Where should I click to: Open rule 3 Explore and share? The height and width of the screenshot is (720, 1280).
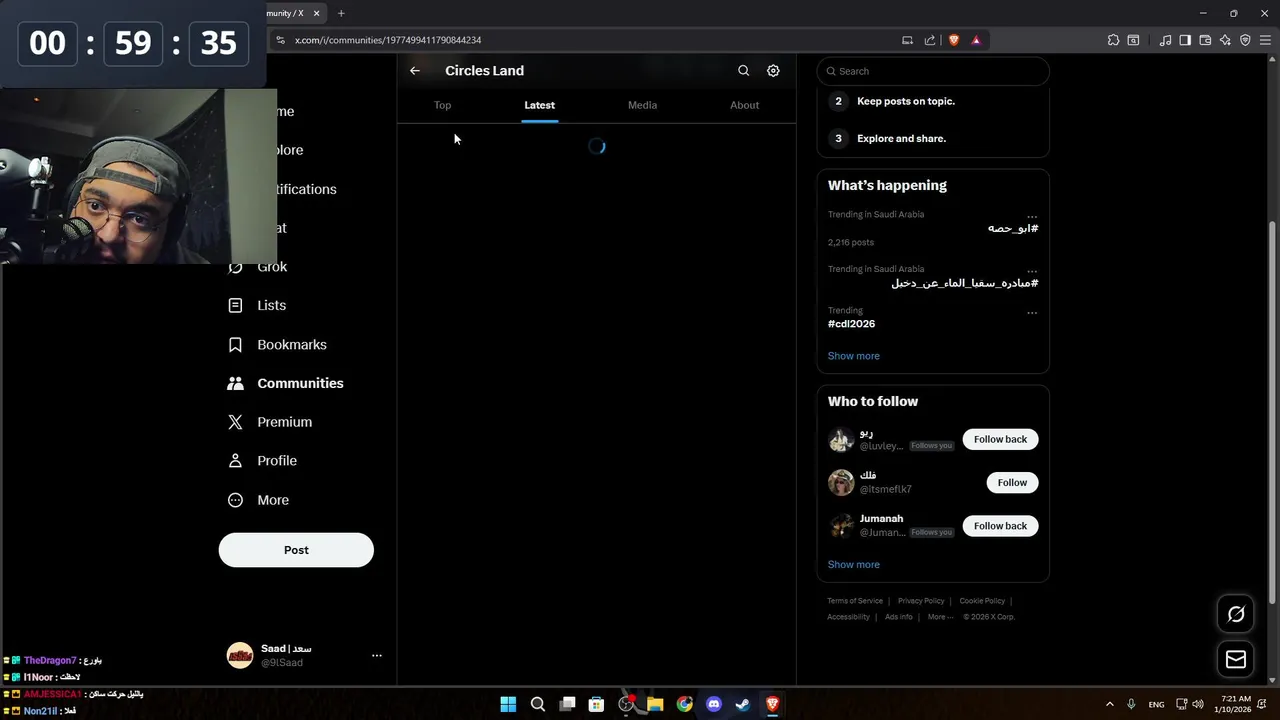[901, 139]
